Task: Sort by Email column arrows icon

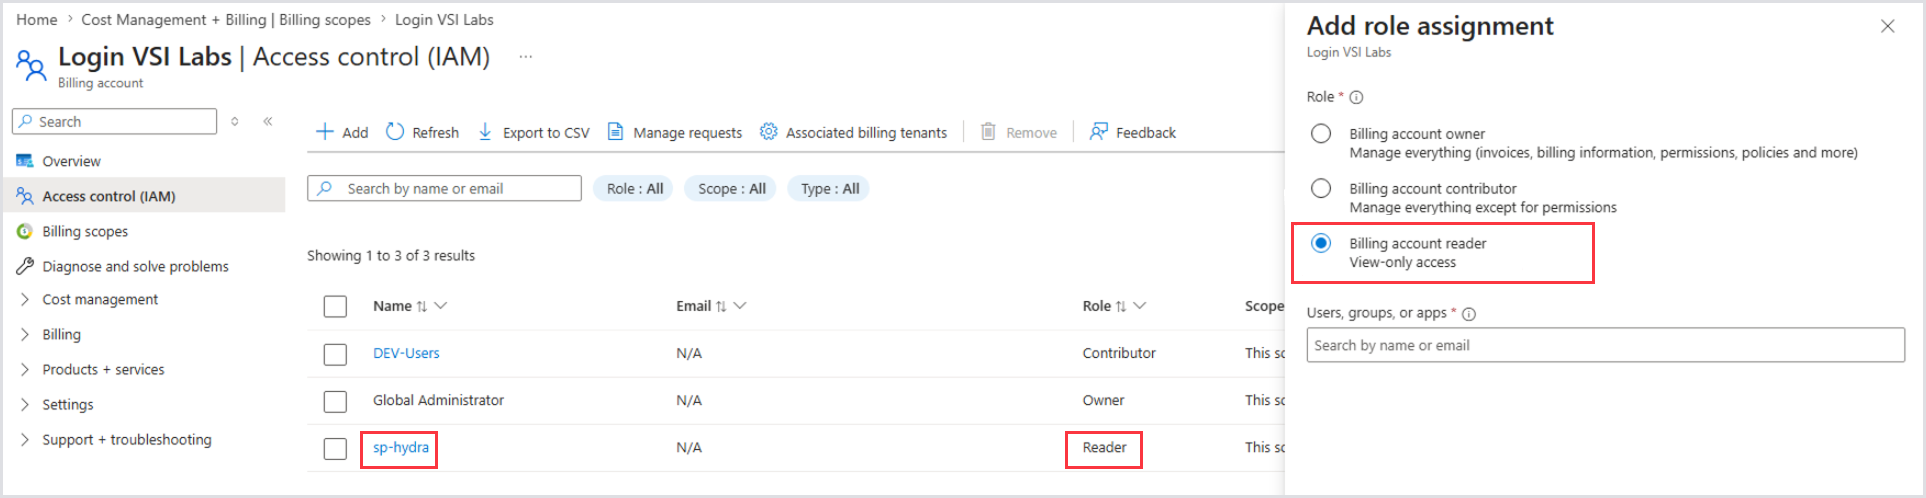Action: pyautogui.click(x=721, y=306)
